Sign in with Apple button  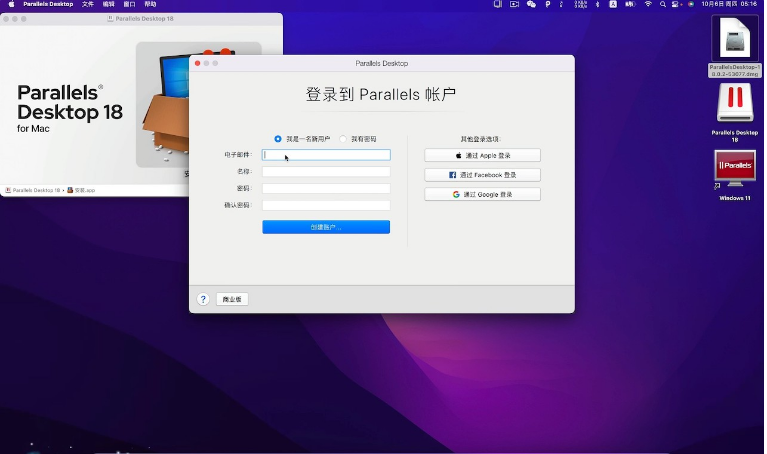[x=482, y=156]
